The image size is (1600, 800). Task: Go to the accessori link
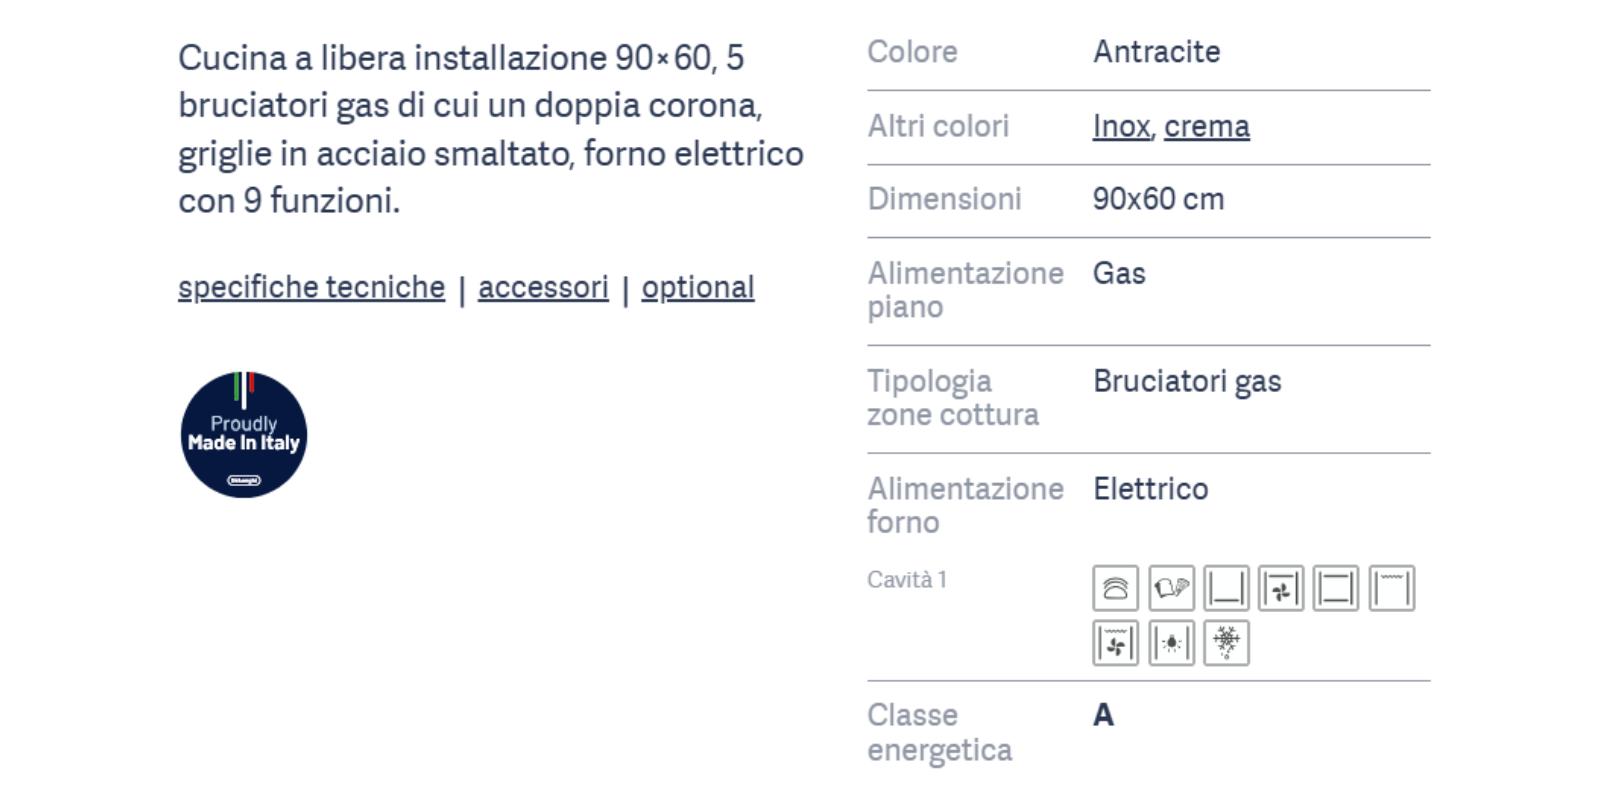point(543,288)
